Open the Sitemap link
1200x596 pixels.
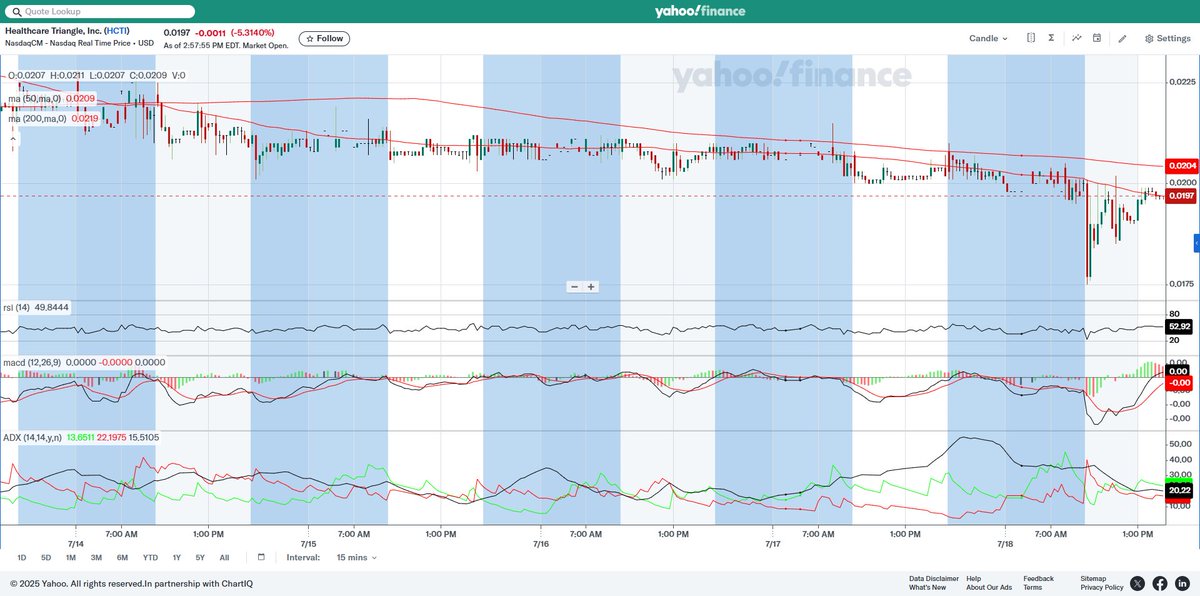(1093, 578)
